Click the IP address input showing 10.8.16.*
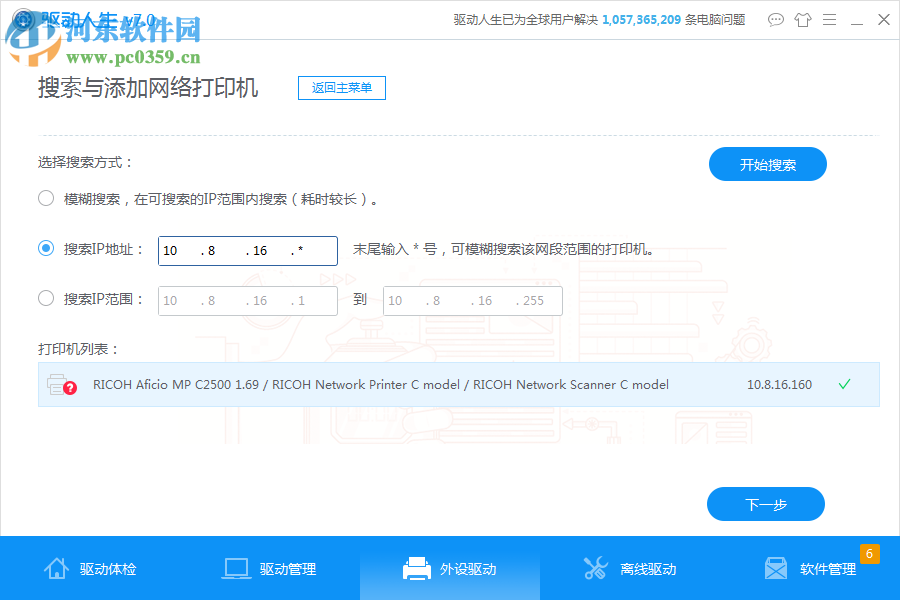Image resolution: width=900 pixels, height=600 pixels. point(246,250)
